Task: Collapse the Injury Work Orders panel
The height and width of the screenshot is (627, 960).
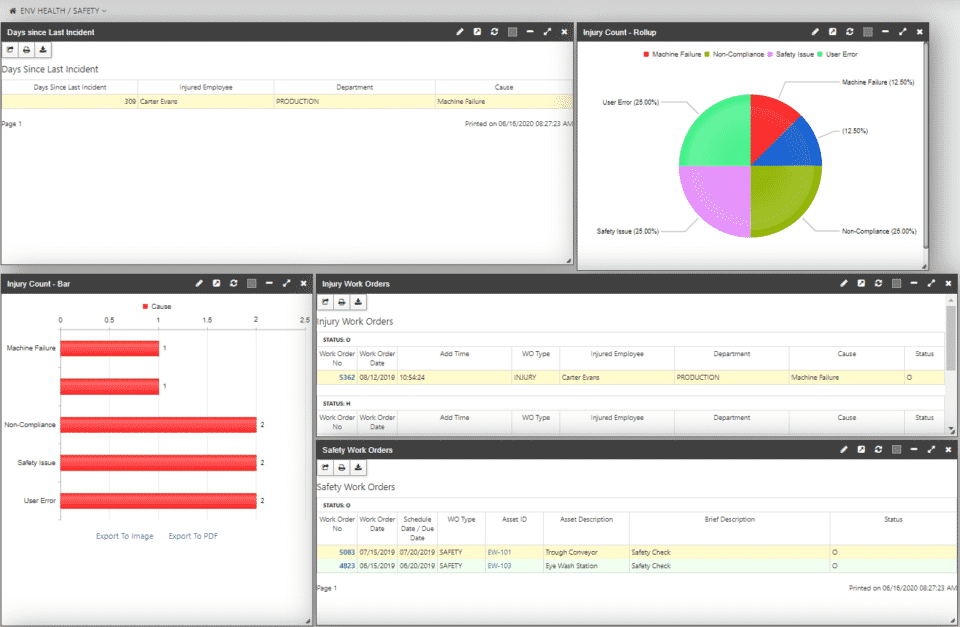Action: [914, 283]
